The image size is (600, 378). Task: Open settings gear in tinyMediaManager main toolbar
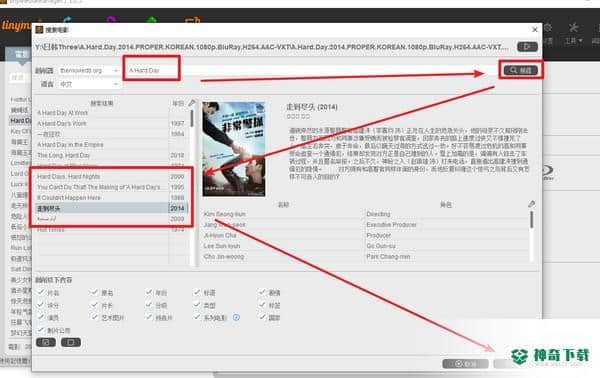coord(548,28)
